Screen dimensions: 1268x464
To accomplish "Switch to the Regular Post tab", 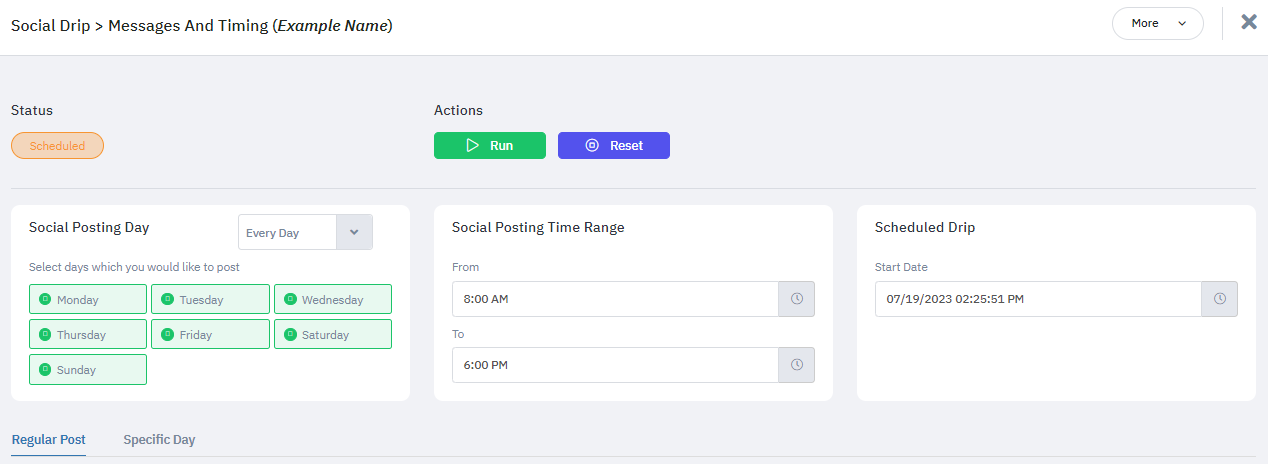I will point(48,439).
